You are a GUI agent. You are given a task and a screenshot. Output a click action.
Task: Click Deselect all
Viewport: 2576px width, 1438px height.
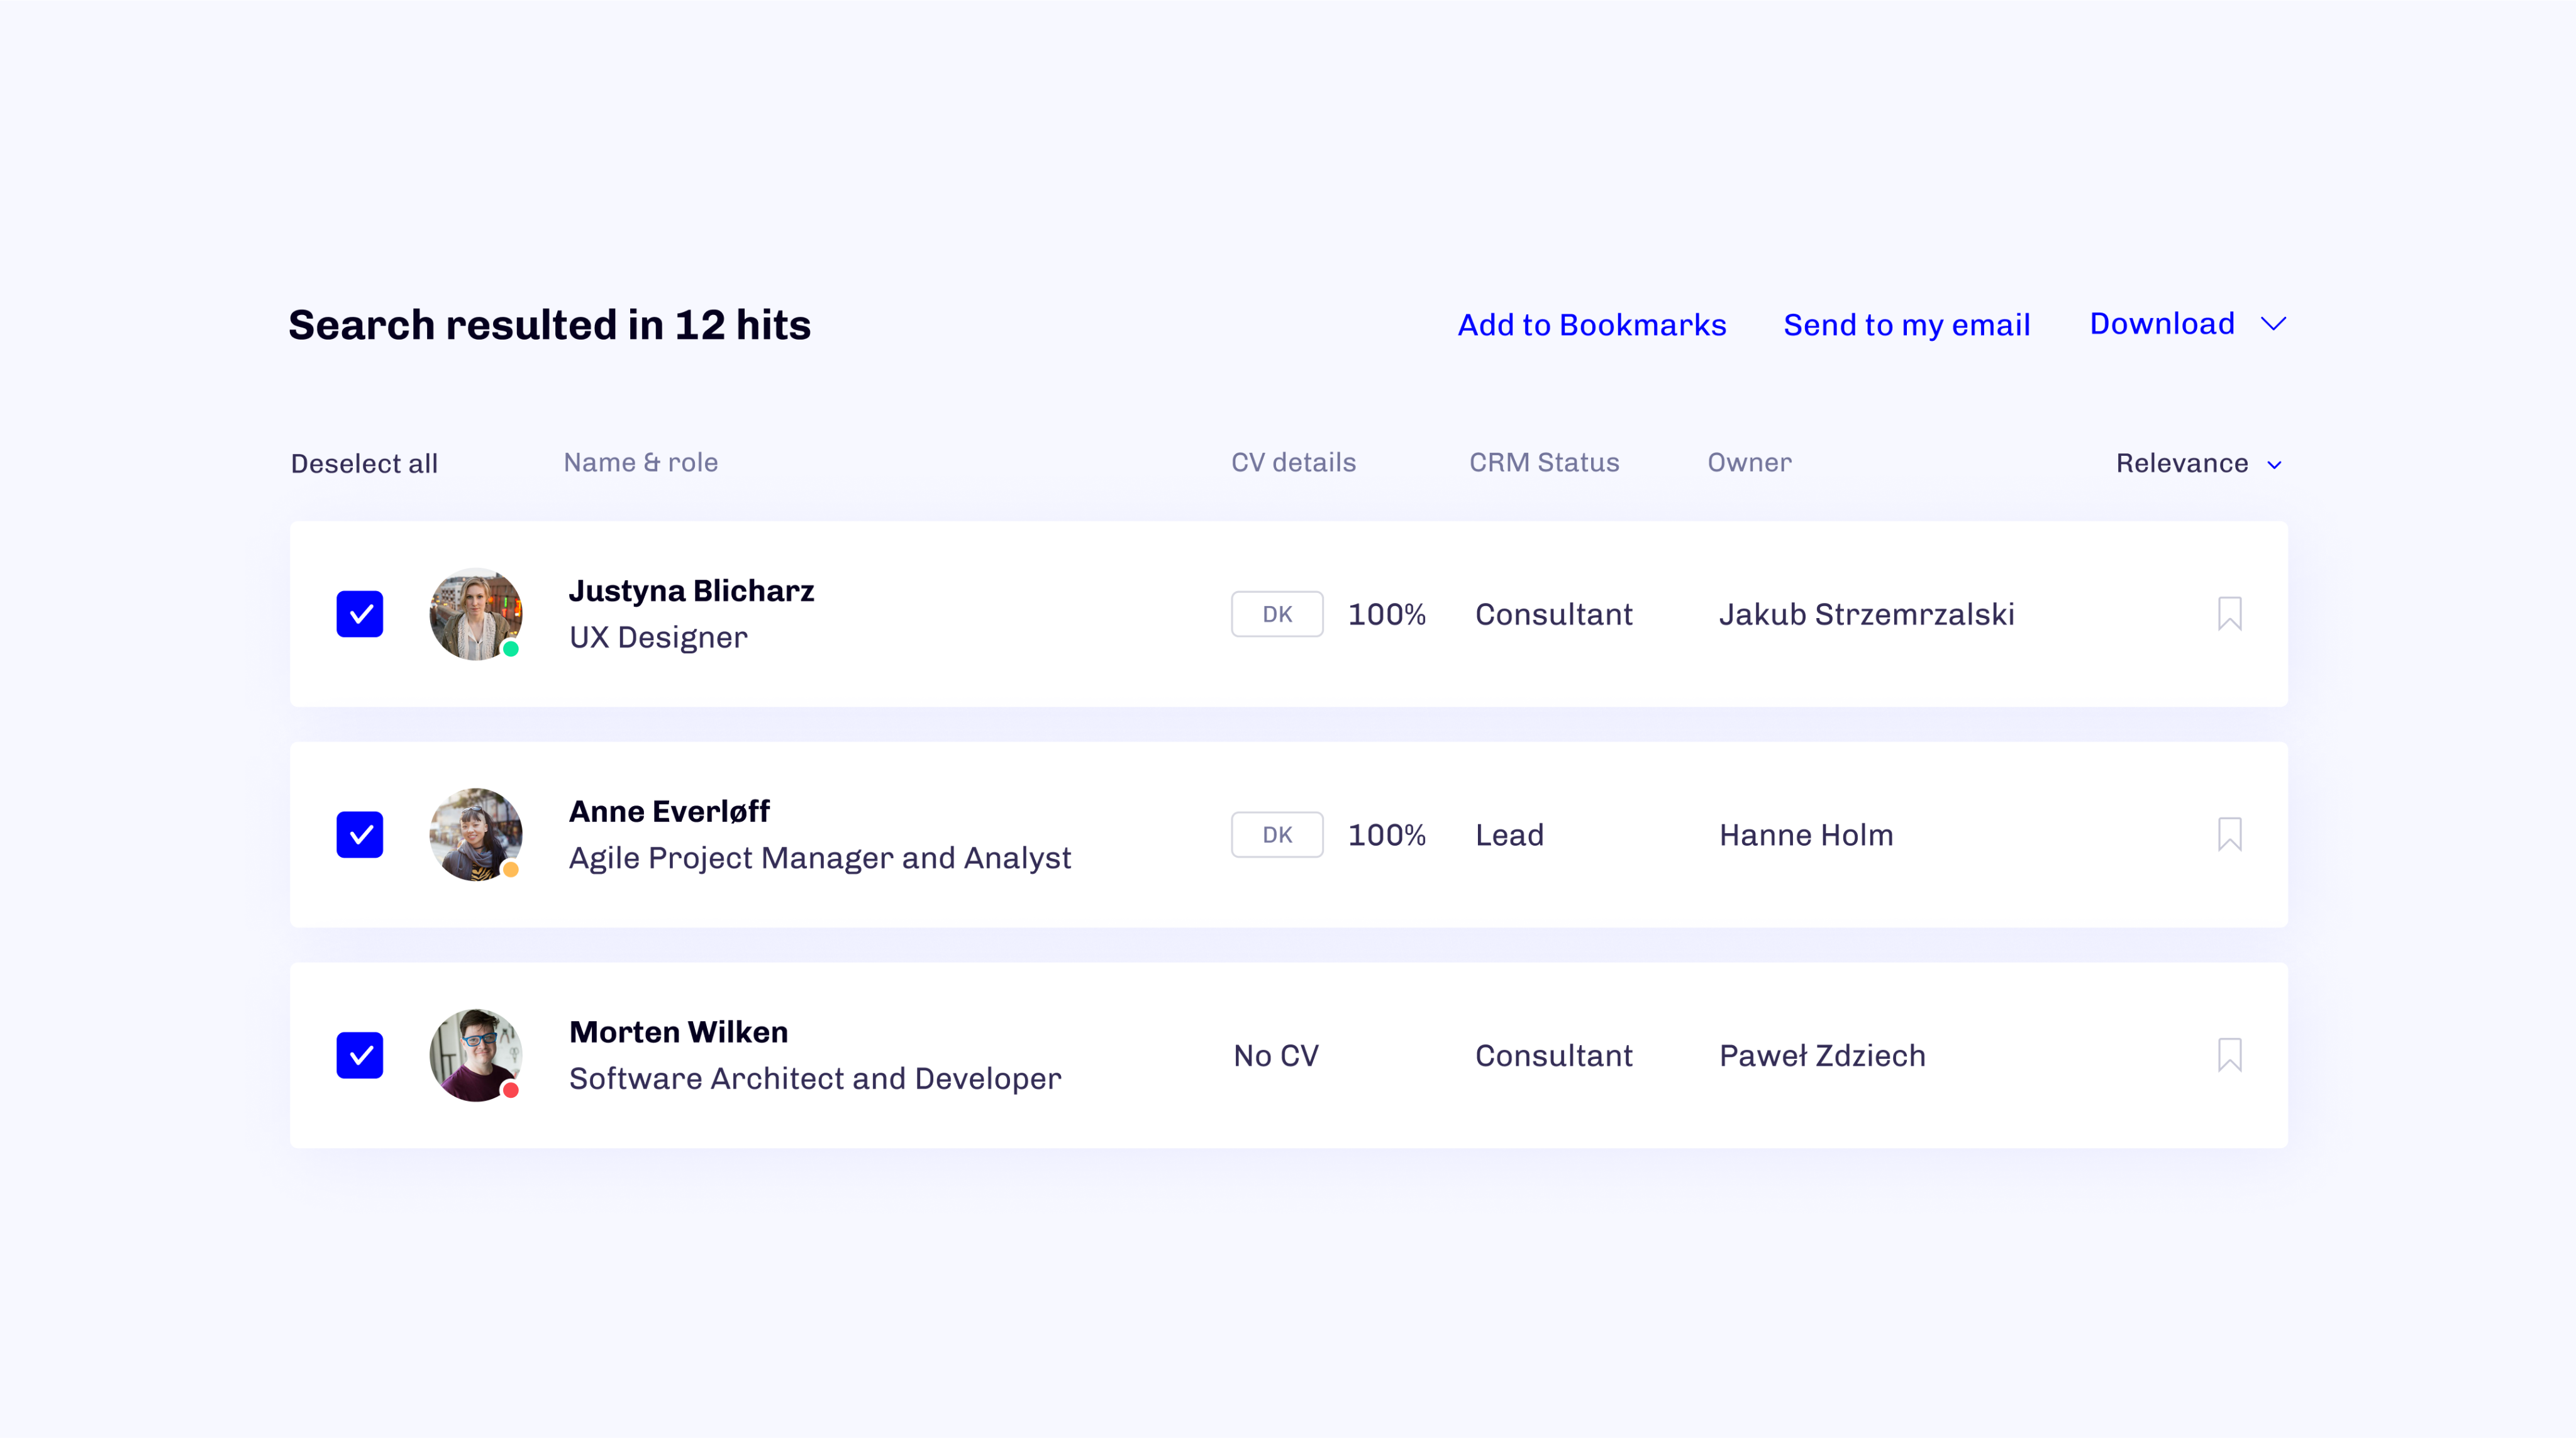coord(364,464)
